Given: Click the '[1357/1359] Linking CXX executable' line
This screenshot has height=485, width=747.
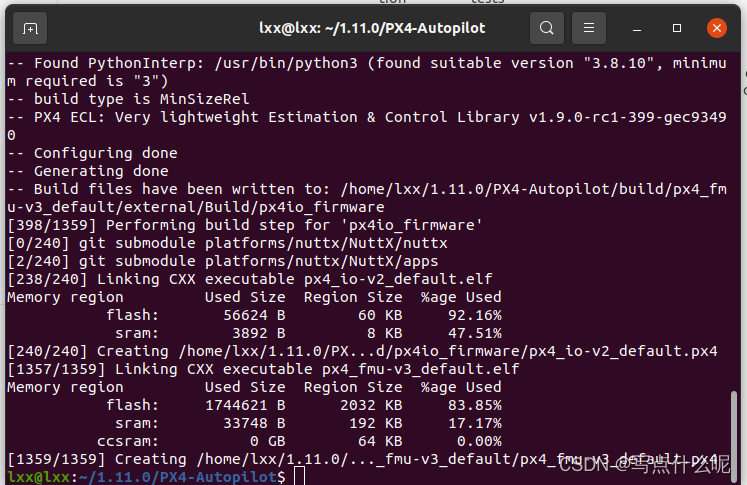Looking at the screenshot, I should 263,369.
